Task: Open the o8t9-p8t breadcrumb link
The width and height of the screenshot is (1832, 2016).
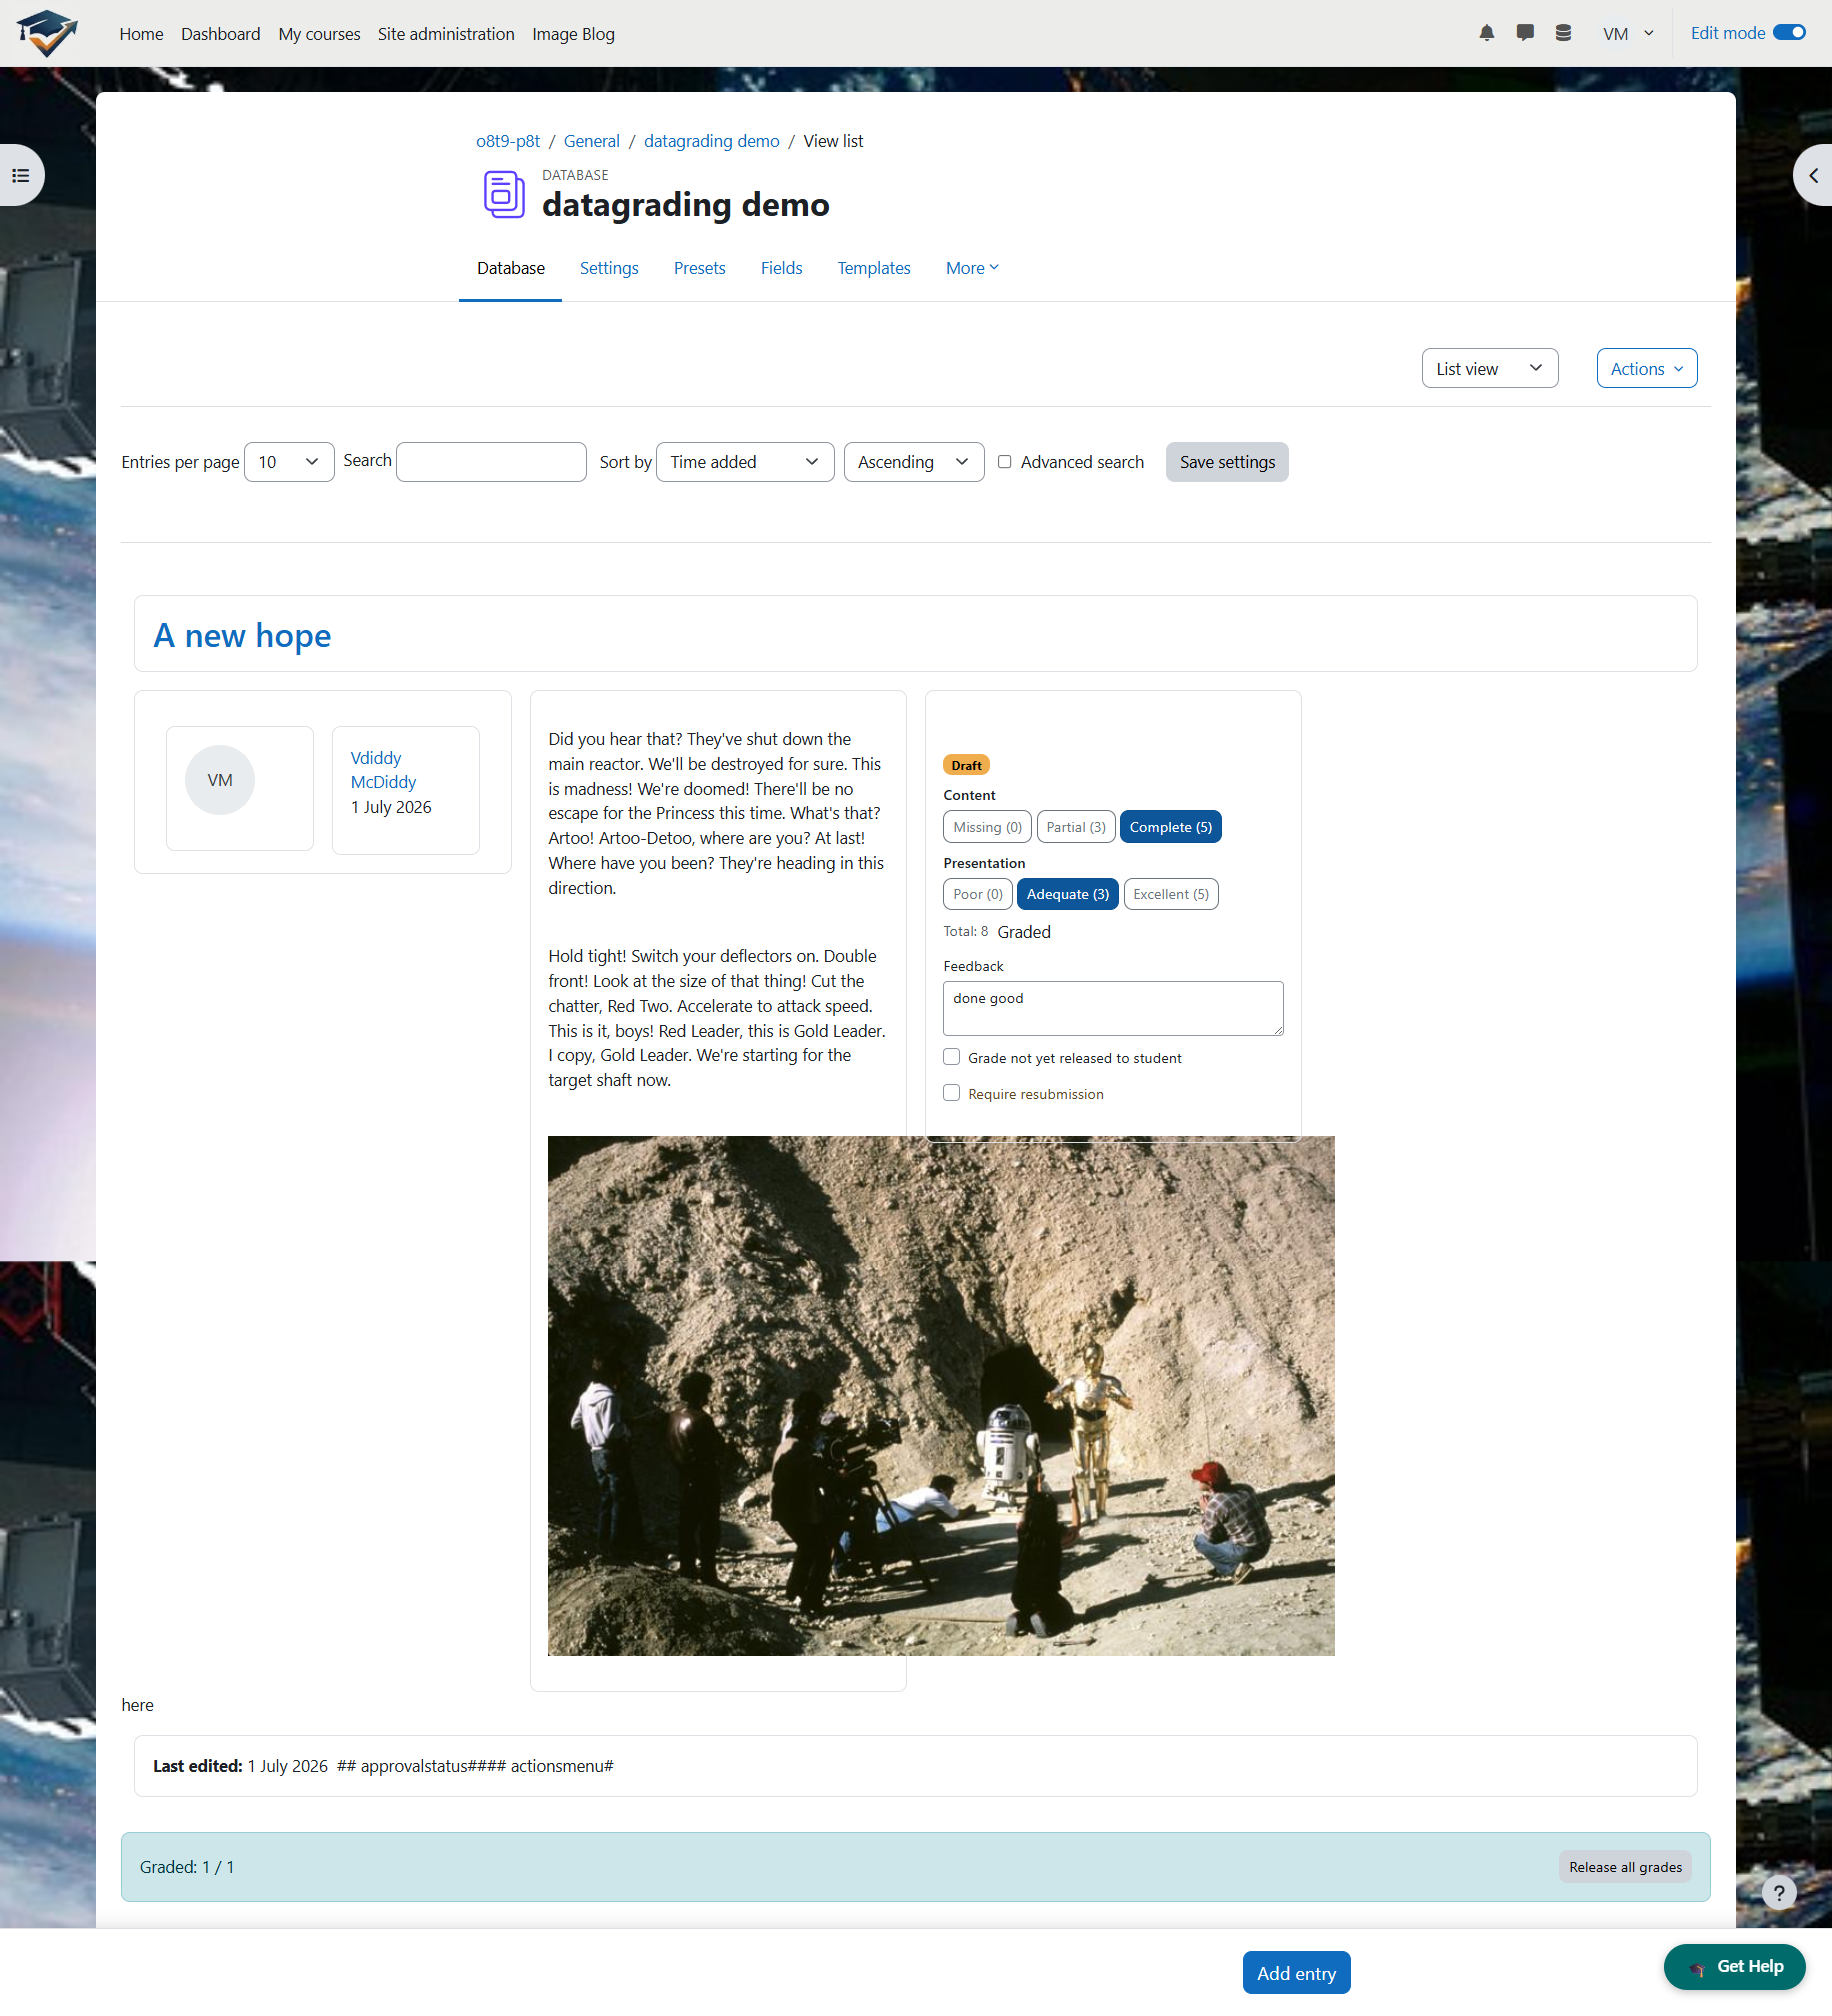Action: coord(508,141)
